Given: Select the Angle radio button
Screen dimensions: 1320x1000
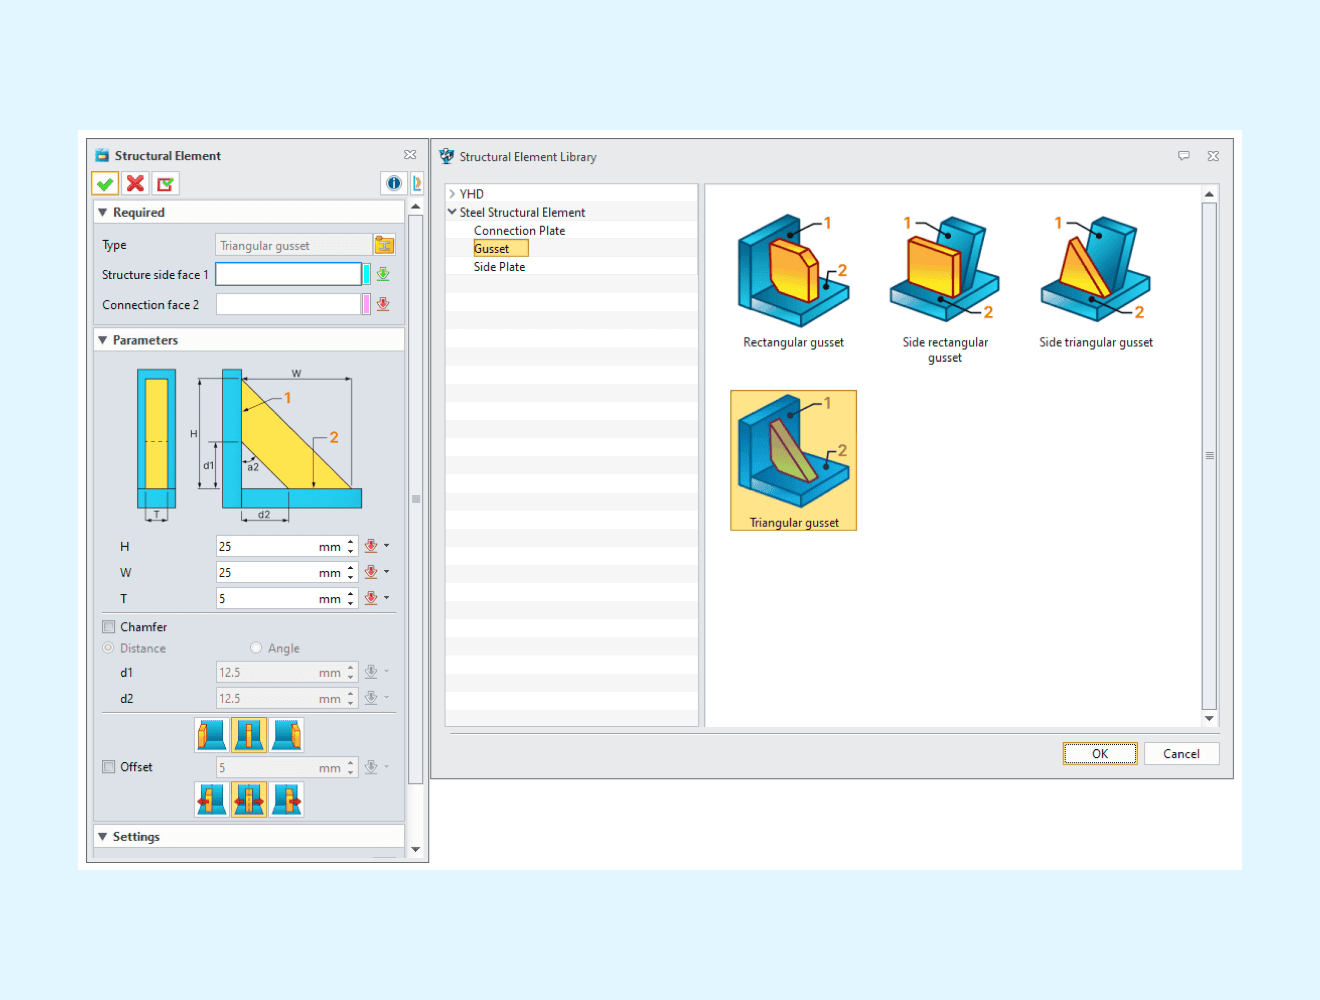Looking at the screenshot, I should click(256, 648).
